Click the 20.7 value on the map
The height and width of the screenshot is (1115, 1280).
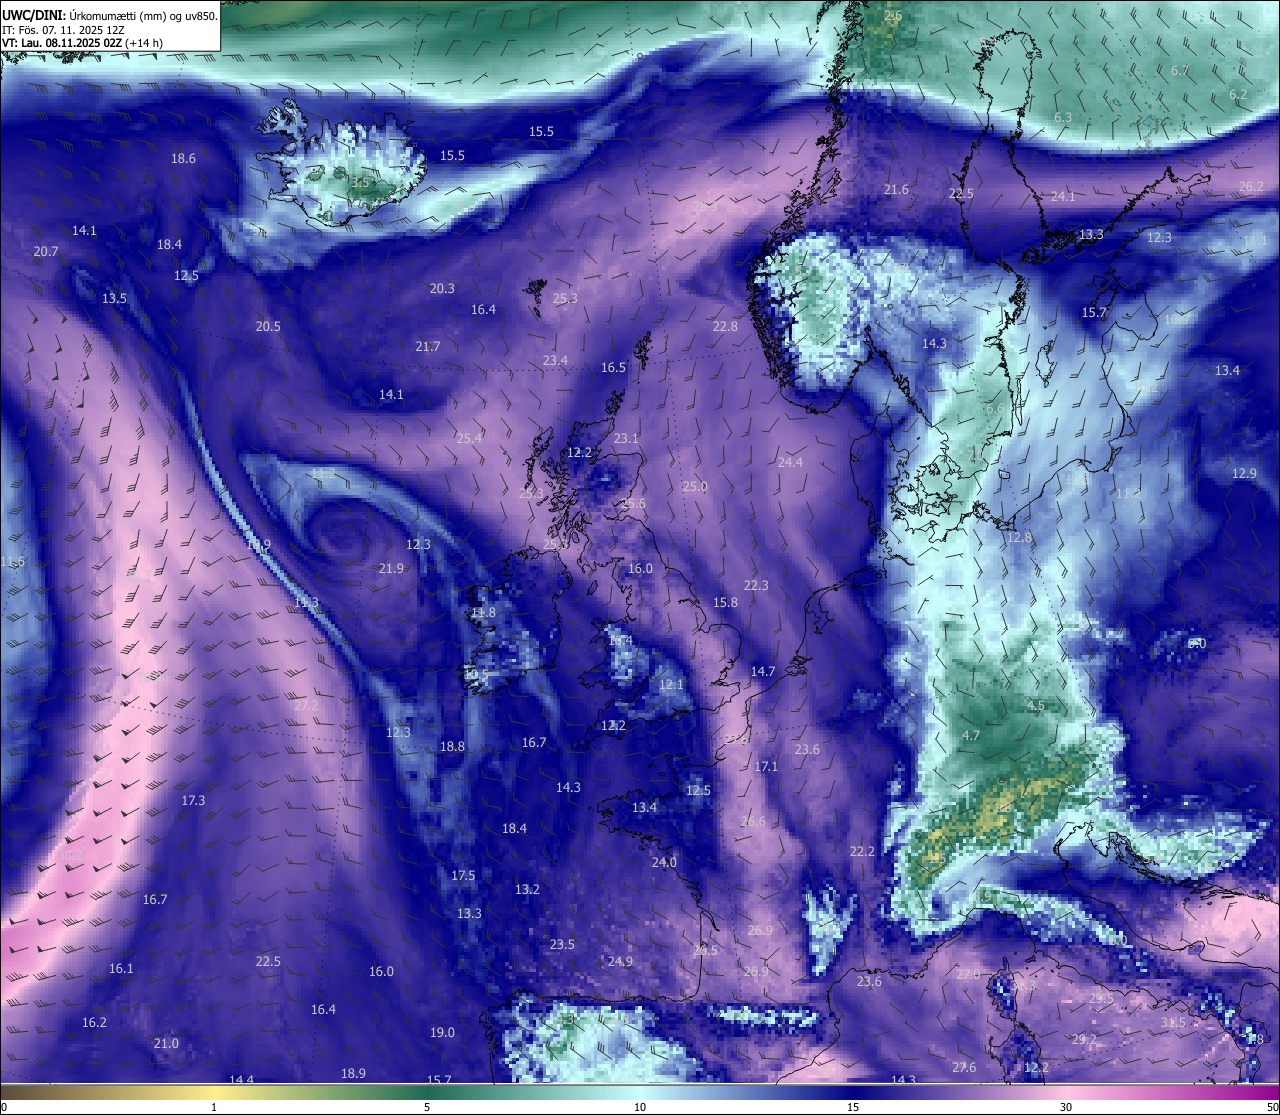point(46,251)
